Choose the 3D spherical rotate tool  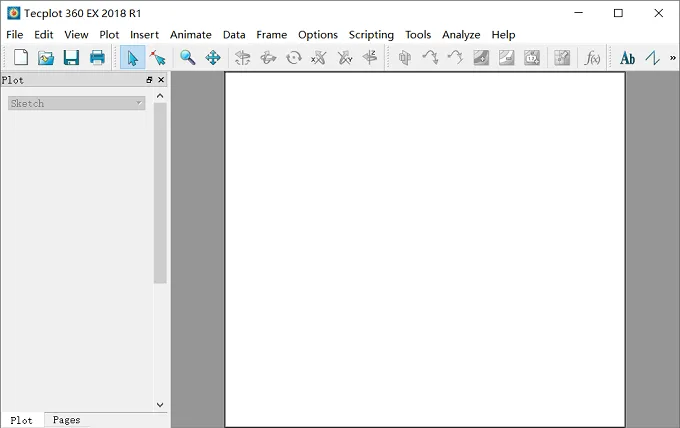point(242,57)
